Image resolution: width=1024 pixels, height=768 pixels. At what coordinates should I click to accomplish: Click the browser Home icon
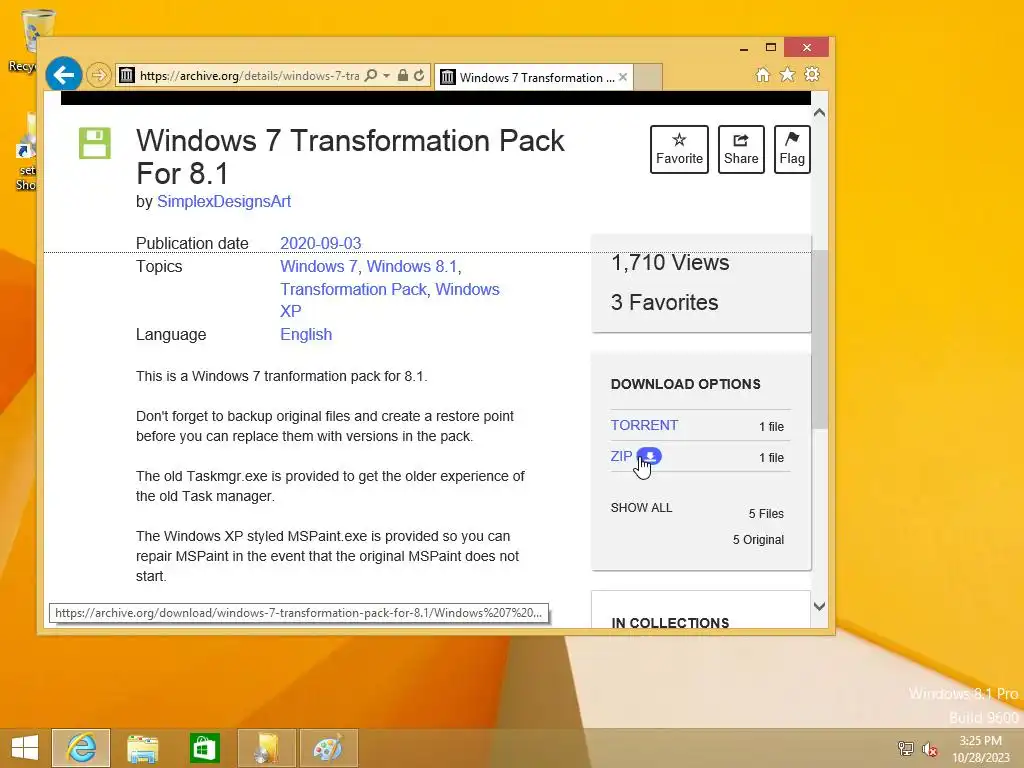[763, 74]
